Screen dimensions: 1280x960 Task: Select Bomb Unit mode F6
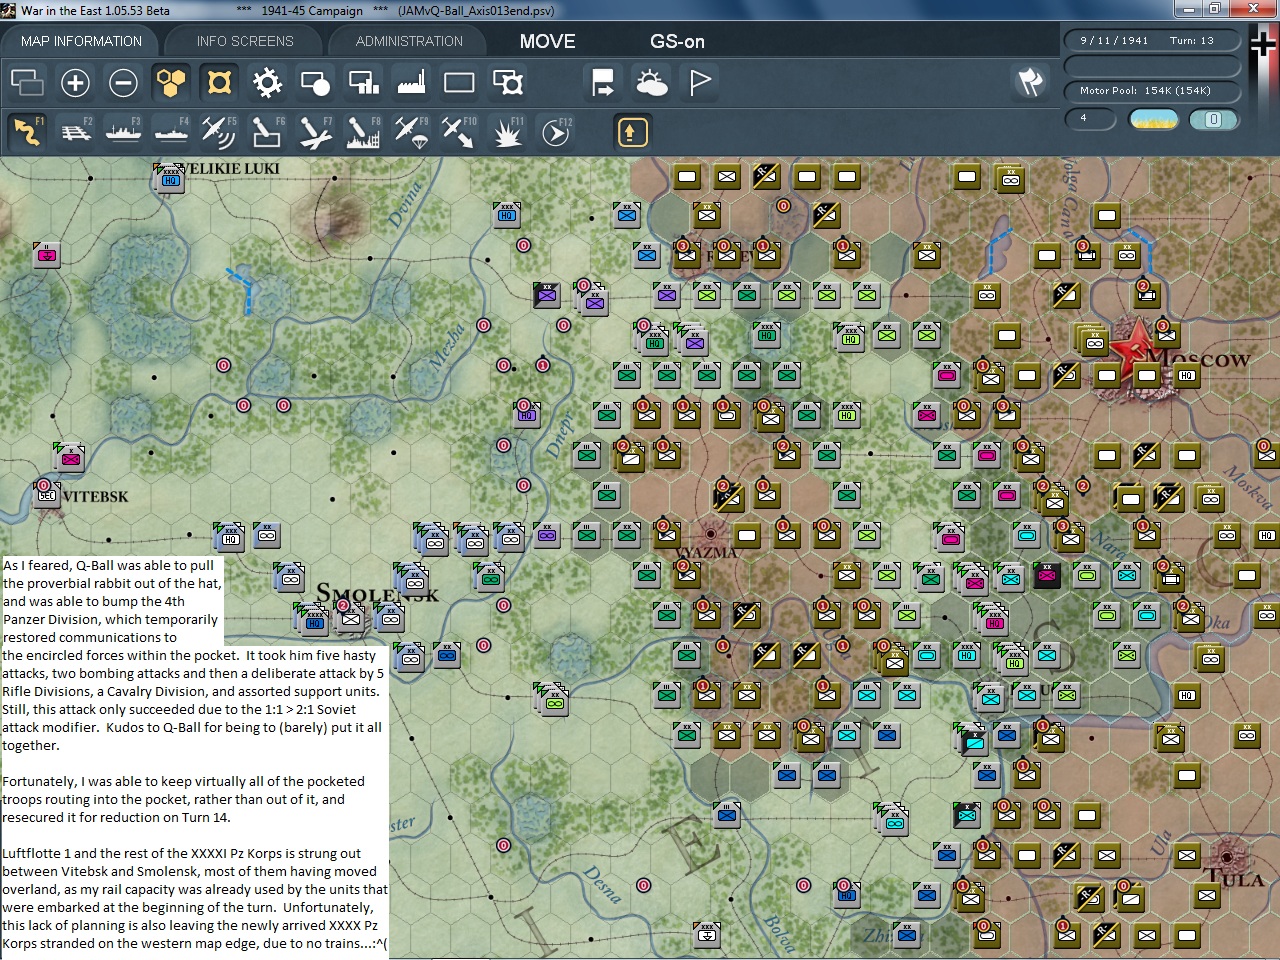(x=267, y=132)
